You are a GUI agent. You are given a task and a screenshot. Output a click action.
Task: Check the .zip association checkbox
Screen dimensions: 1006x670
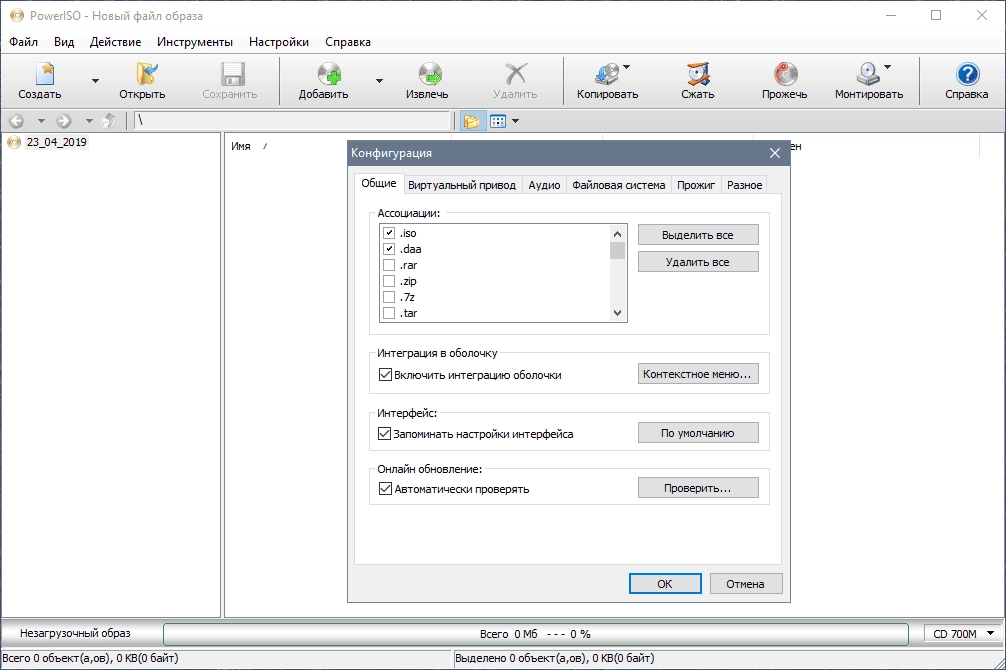[389, 281]
